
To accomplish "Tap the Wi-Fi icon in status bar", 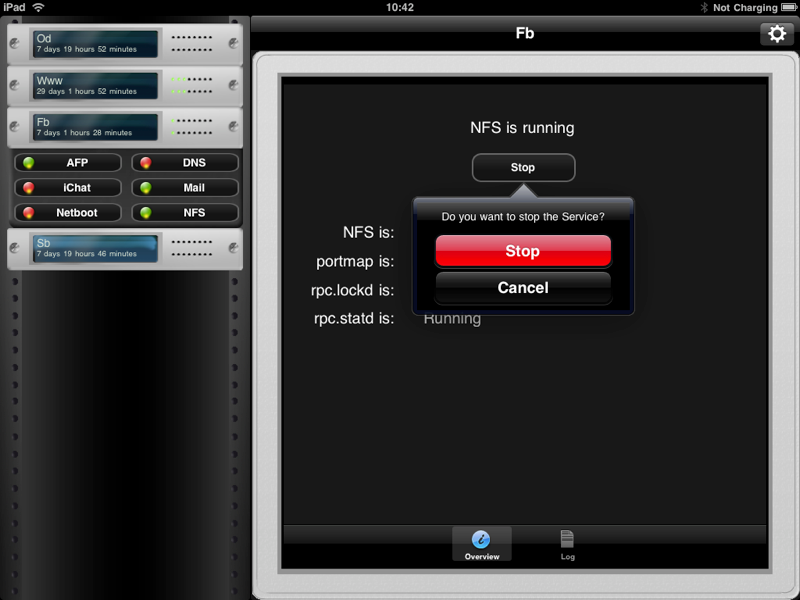I will pyautogui.click(x=38, y=7).
